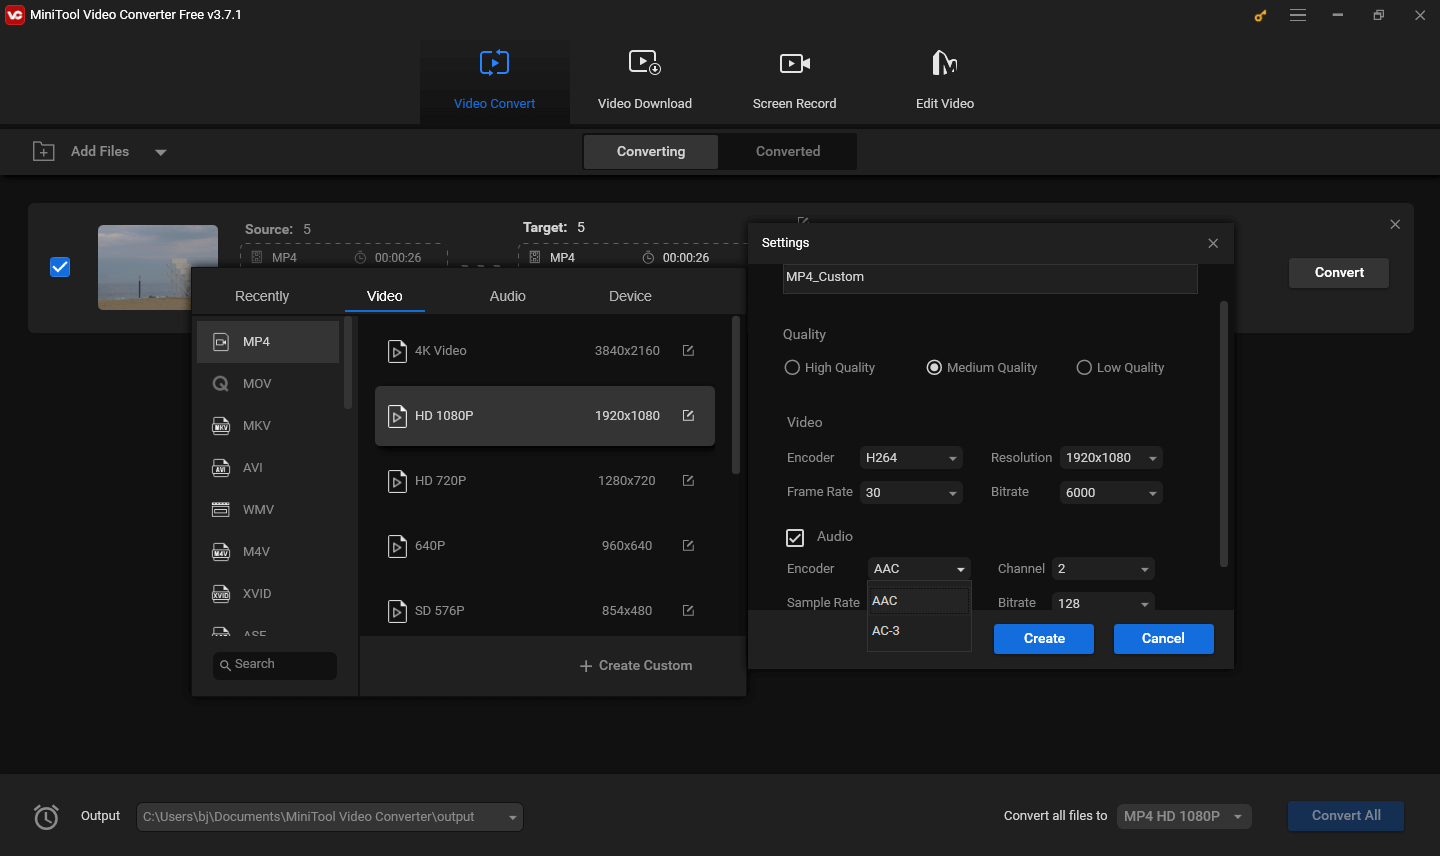Open the audio Channel dropdown

1103,569
